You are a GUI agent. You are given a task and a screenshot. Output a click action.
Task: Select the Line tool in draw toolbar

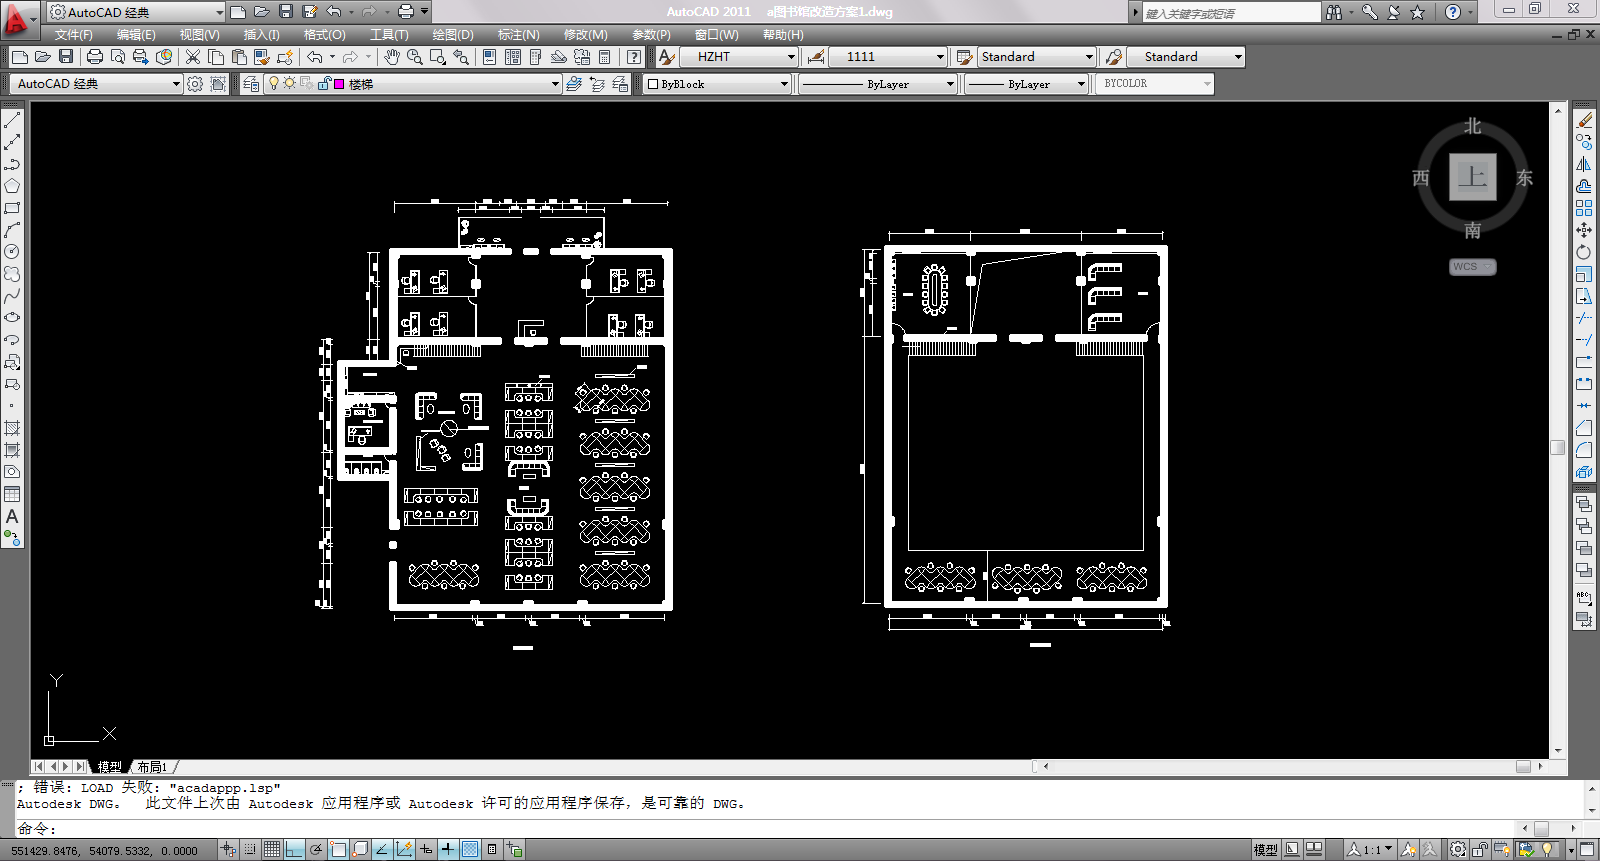[x=12, y=120]
